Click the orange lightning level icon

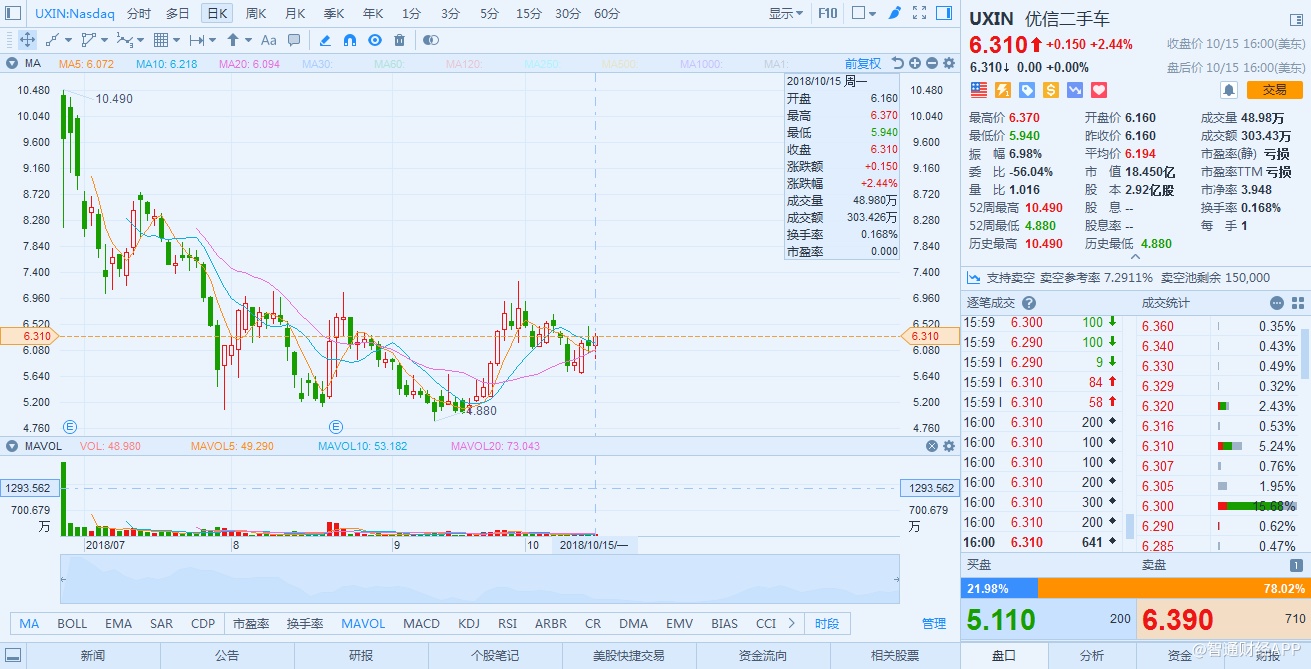pyautogui.click(x=1002, y=90)
